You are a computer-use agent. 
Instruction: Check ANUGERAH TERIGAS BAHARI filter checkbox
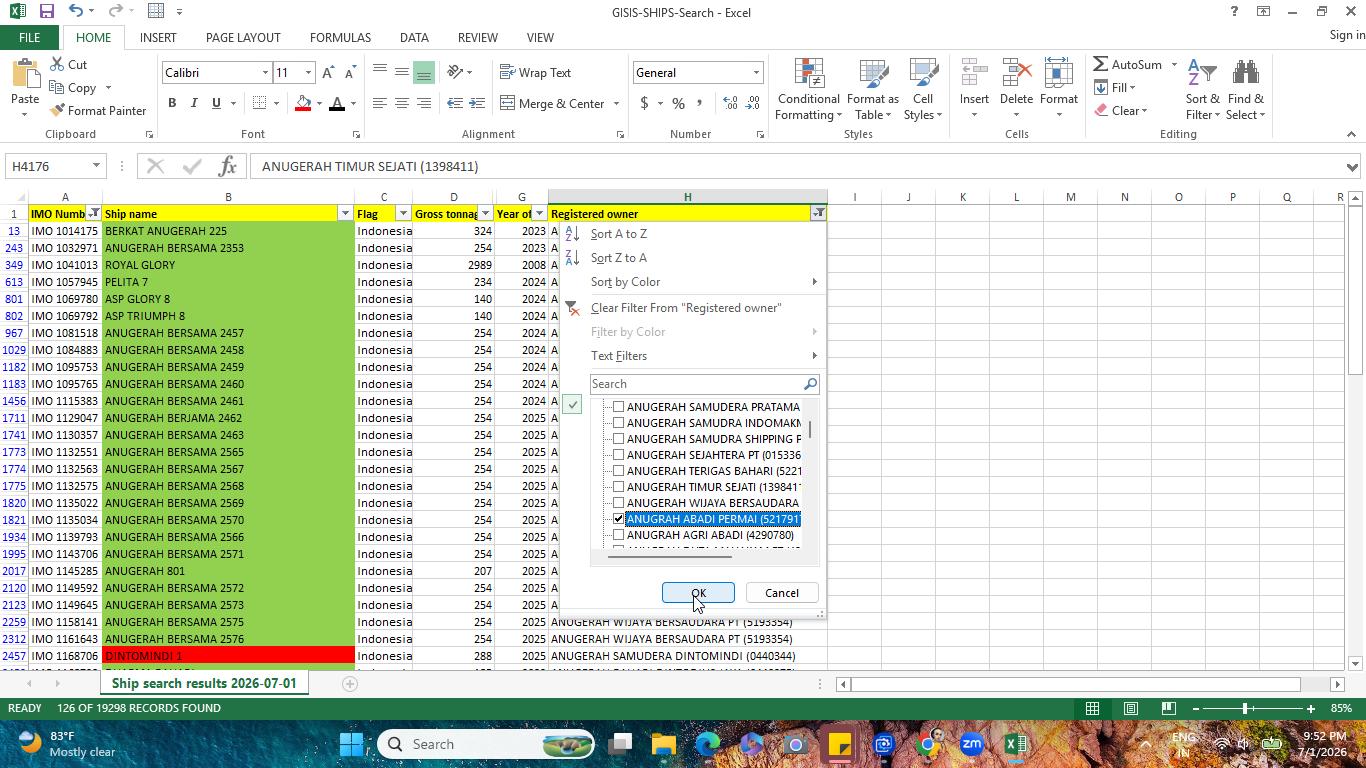[x=618, y=471]
